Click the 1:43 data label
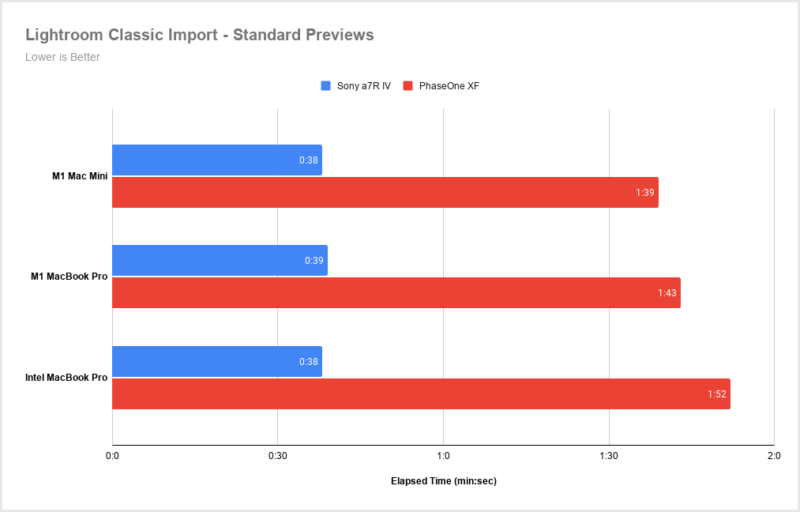Image resolution: width=800 pixels, height=512 pixels. (667, 292)
